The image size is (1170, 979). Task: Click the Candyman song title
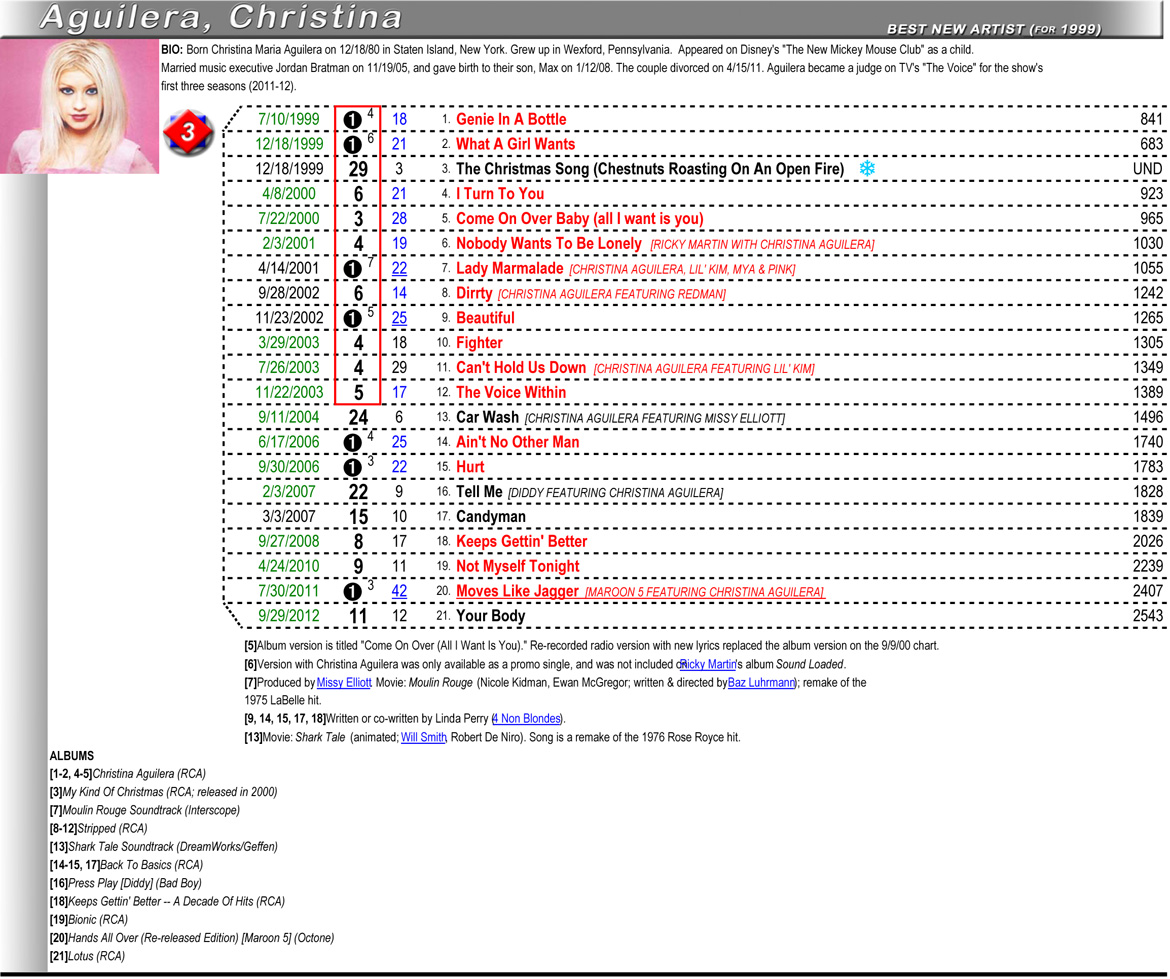pos(491,517)
